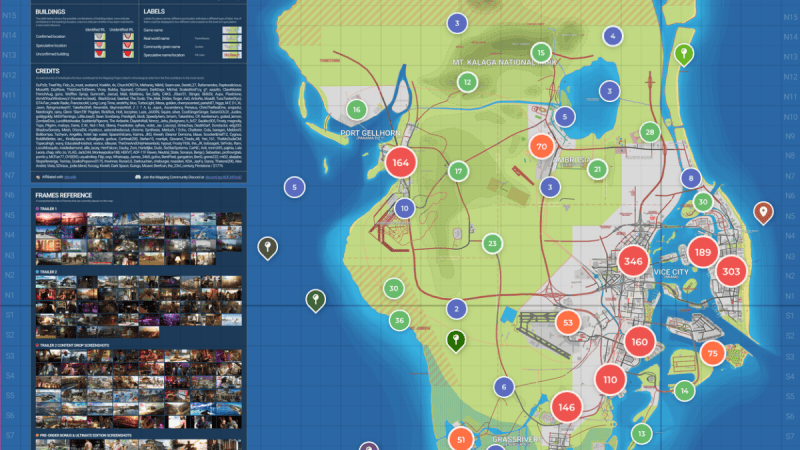
Task: Click the dark gray location pin
Action: [x=267, y=248]
